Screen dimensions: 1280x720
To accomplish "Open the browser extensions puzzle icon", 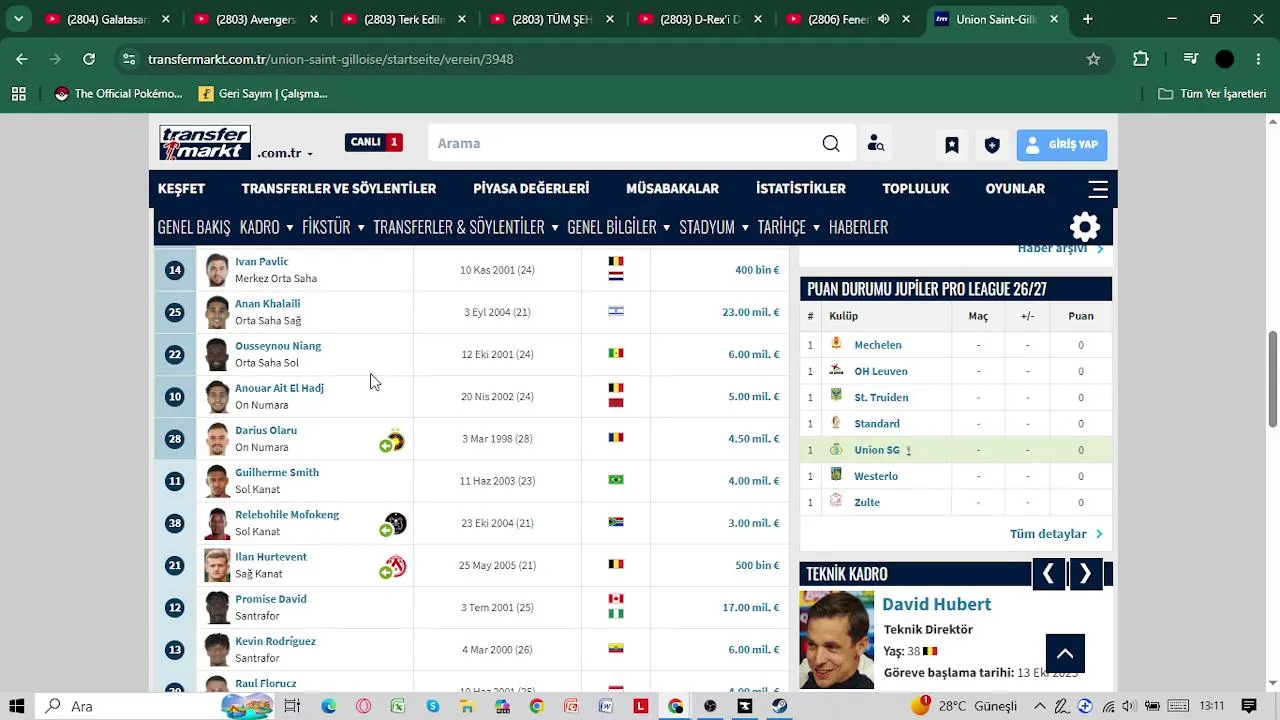I will pyautogui.click(x=1141, y=59).
